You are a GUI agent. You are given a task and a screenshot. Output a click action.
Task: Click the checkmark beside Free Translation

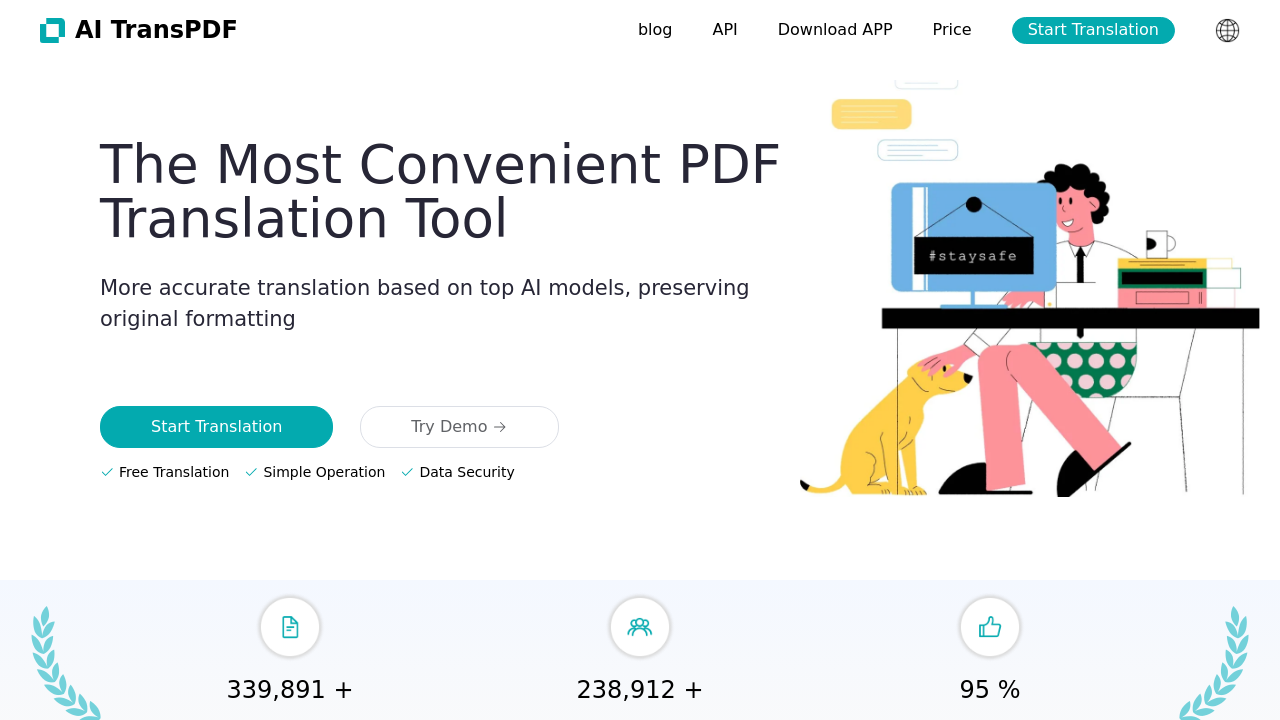coord(107,472)
